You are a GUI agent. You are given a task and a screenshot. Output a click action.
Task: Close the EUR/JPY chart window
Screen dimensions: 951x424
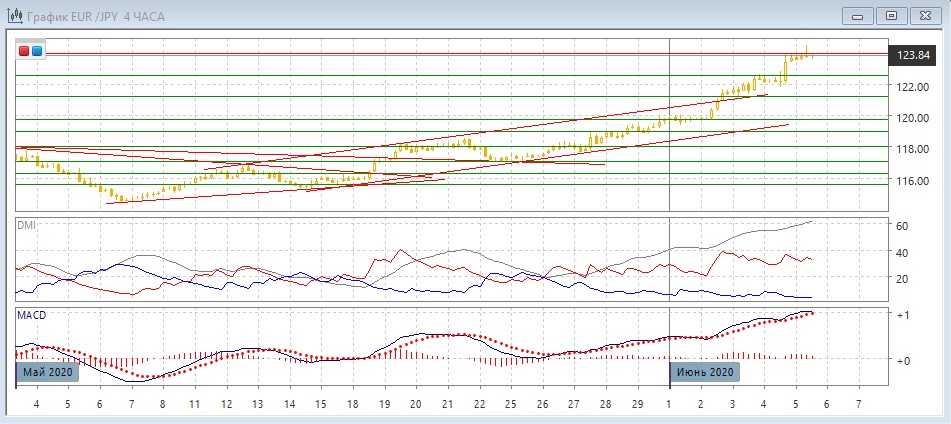pos(925,15)
